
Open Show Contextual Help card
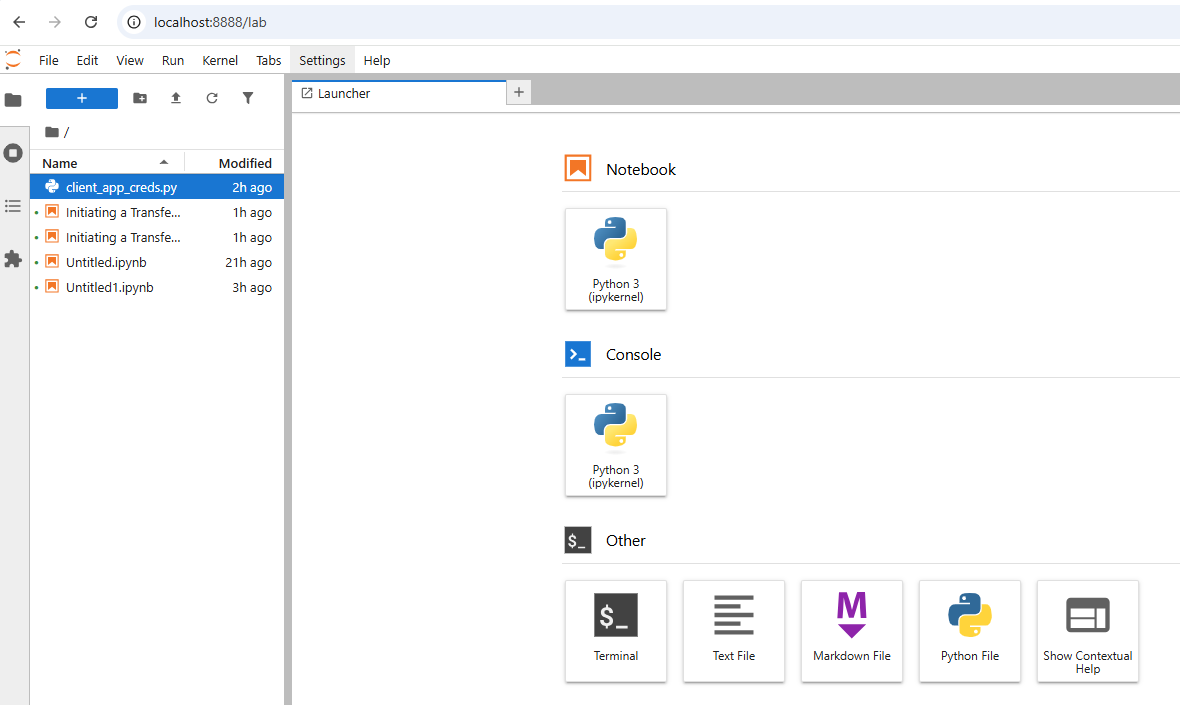point(1087,631)
